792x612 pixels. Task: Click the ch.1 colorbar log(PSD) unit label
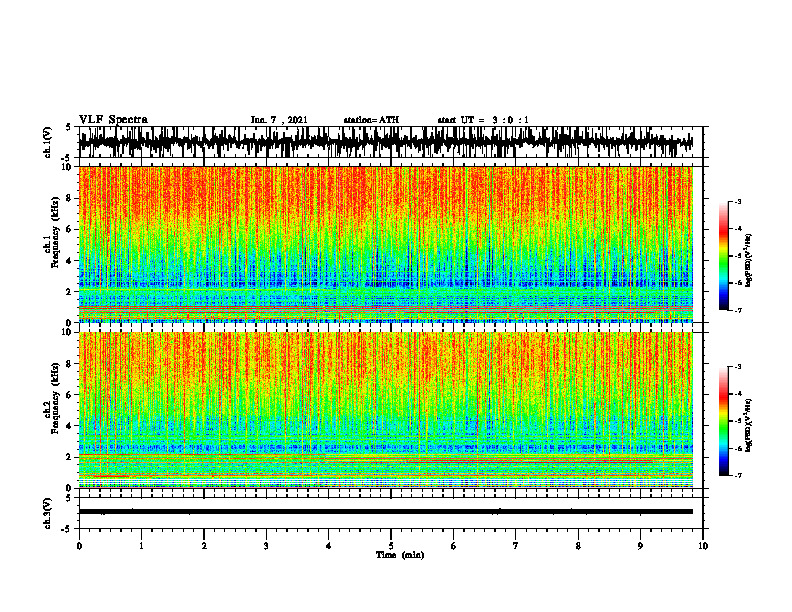749,261
